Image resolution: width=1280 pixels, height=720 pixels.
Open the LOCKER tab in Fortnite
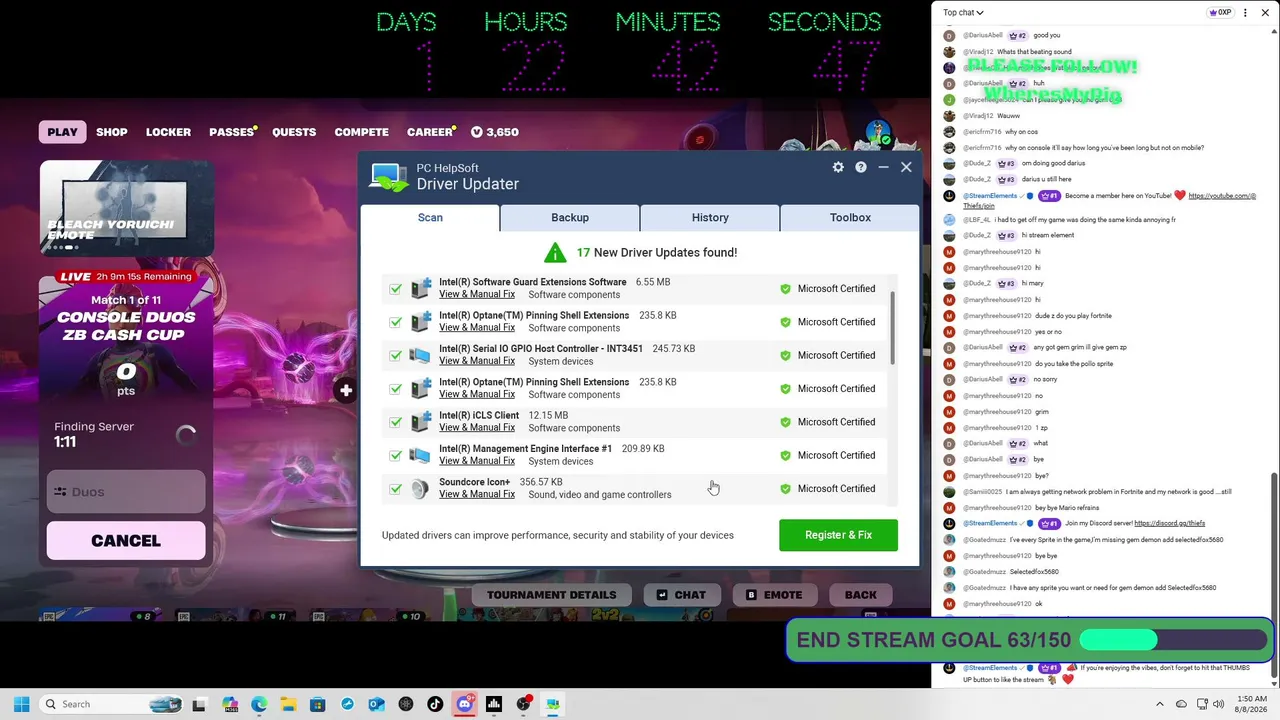168,132
